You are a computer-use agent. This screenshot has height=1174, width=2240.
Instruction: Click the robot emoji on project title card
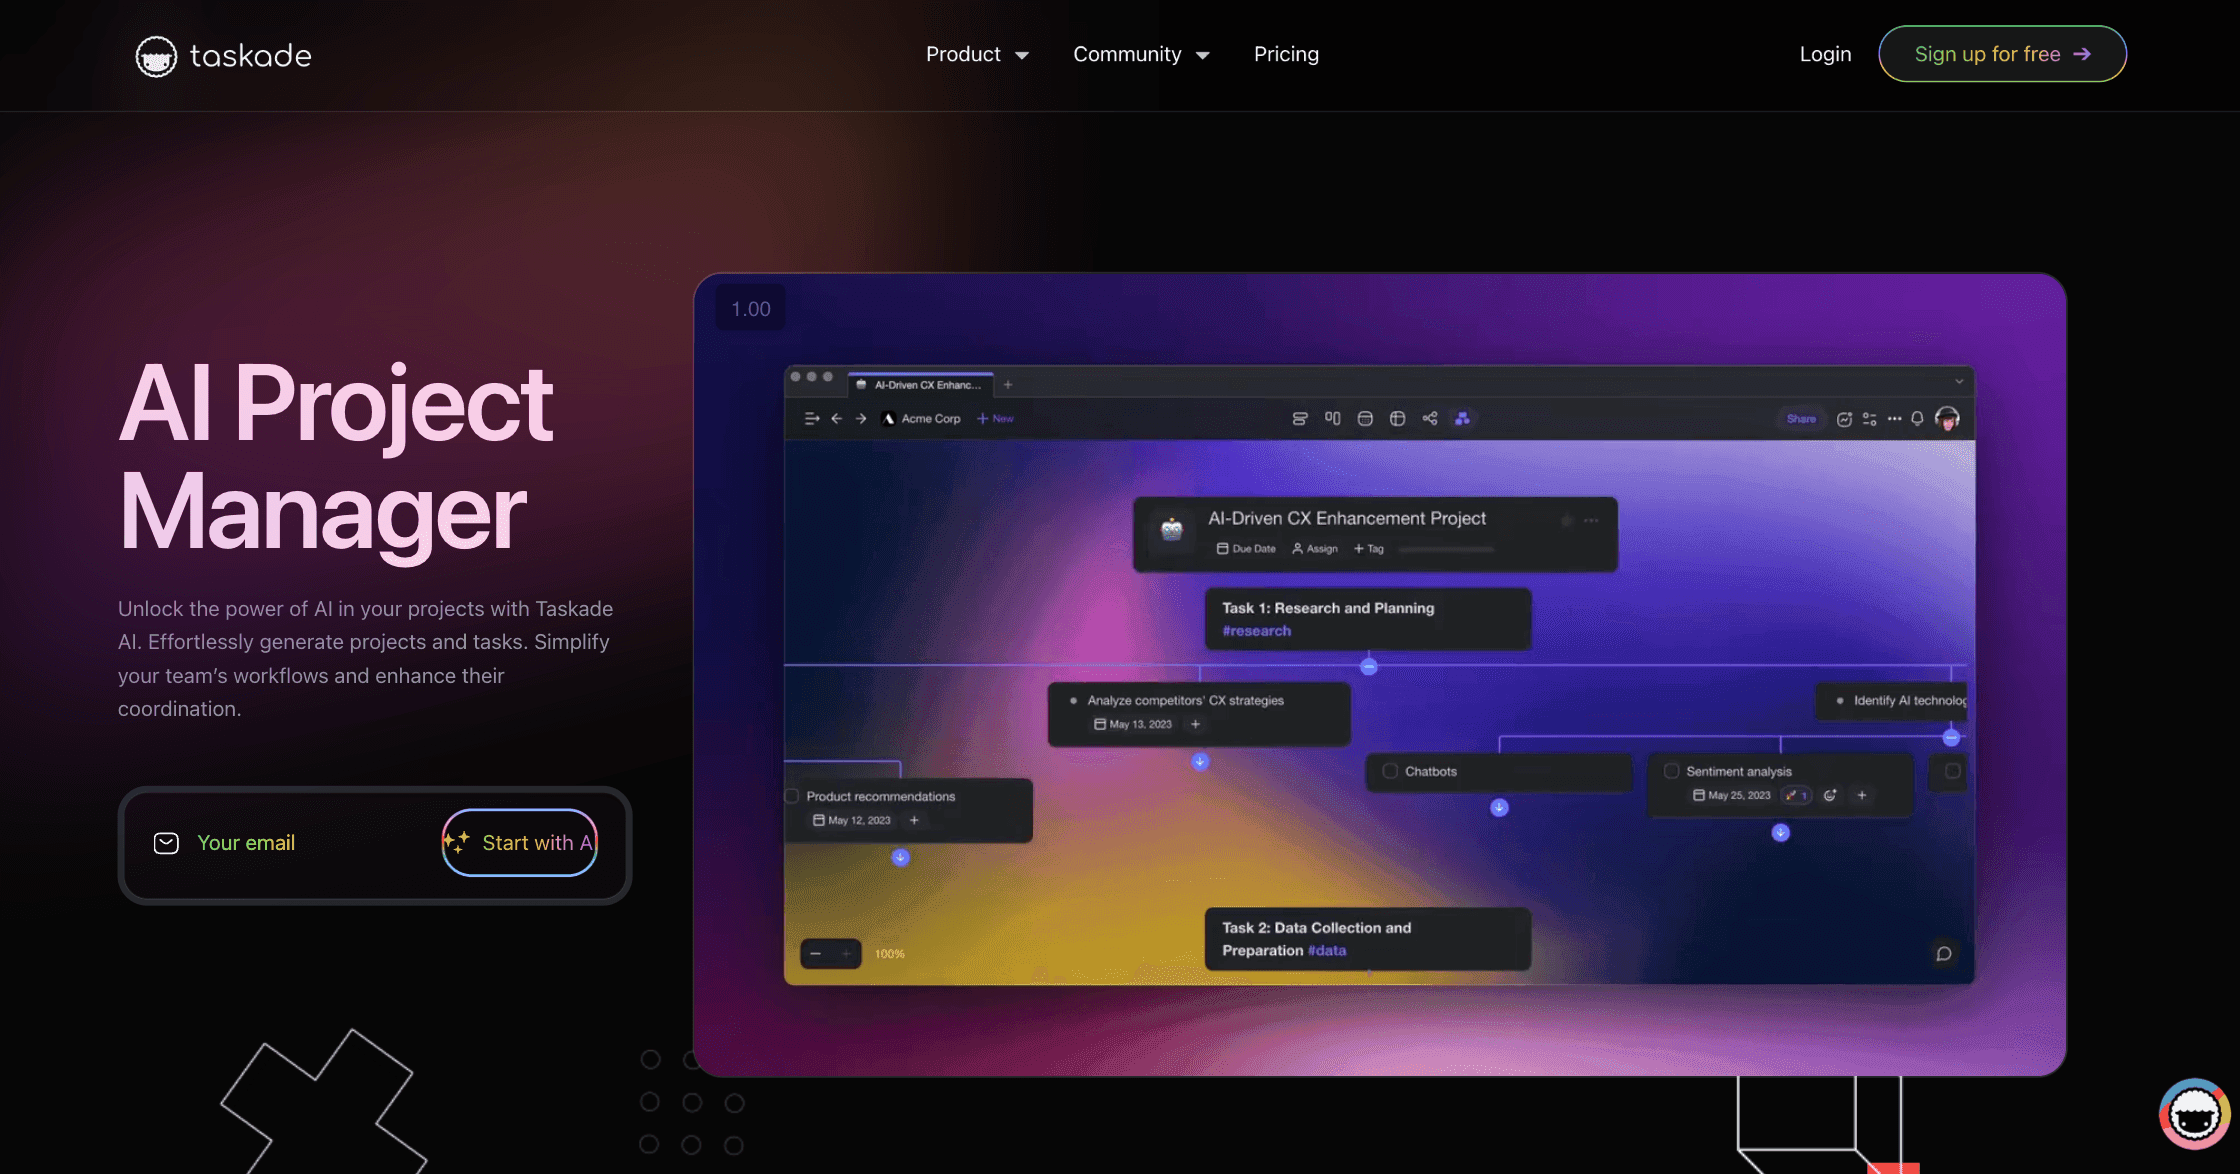[1172, 529]
